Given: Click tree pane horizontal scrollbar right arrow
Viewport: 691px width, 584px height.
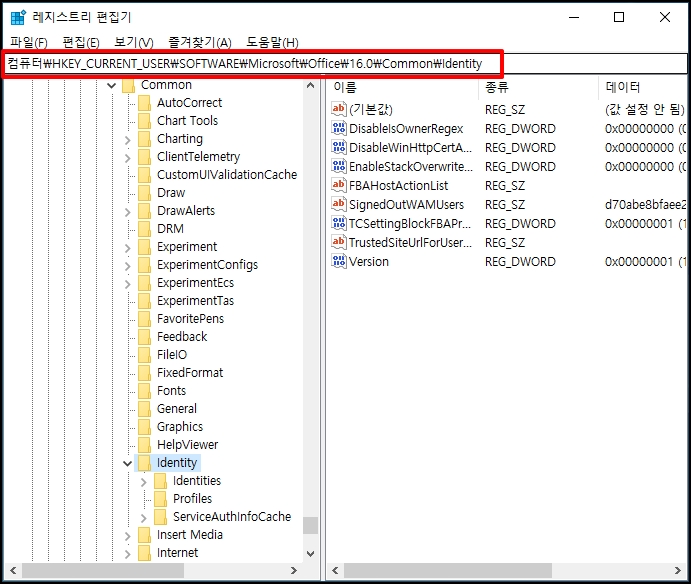Looking at the screenshot, I should 293,570.
